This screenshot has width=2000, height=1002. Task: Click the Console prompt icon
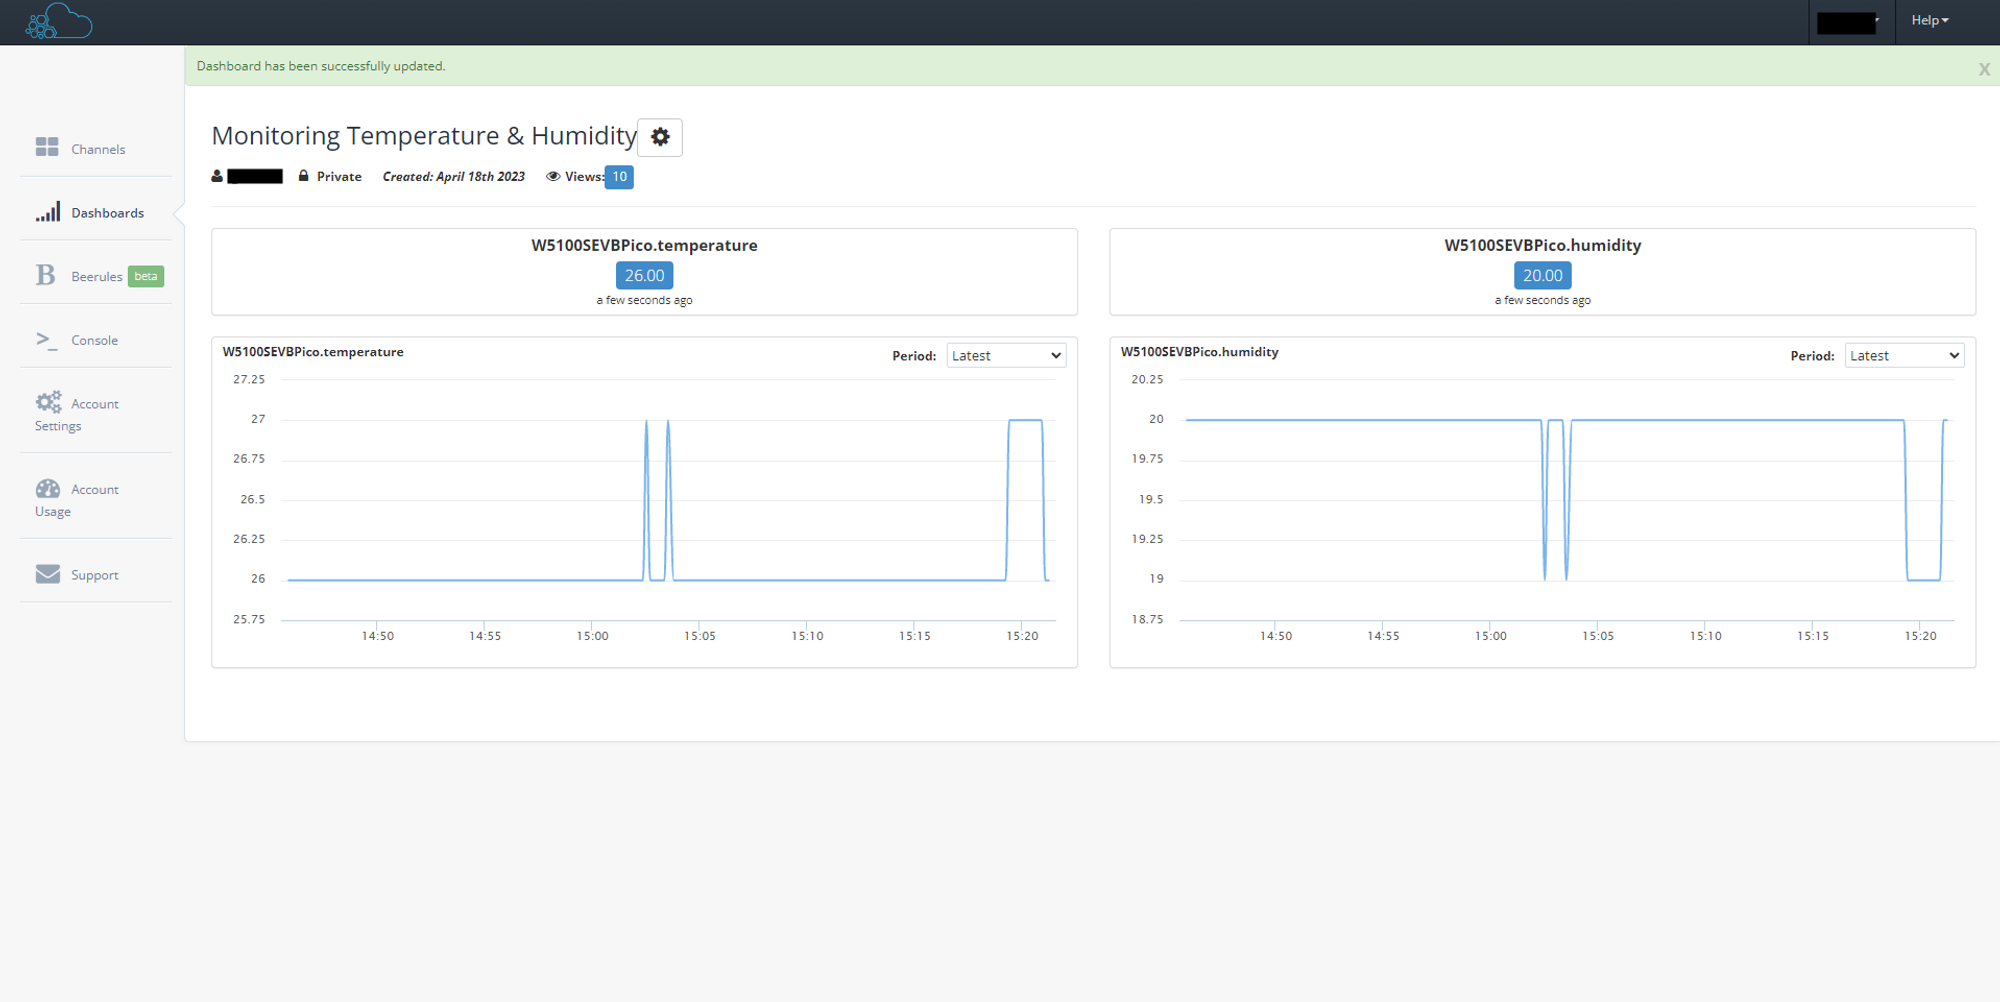(x=46, y=339)
